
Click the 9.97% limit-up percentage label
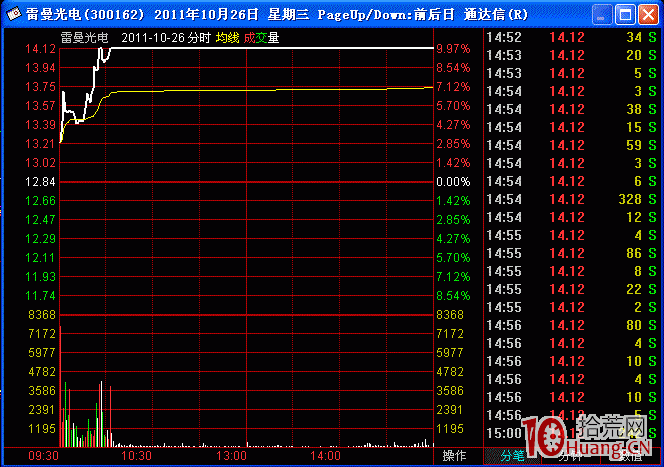point(453,49)
